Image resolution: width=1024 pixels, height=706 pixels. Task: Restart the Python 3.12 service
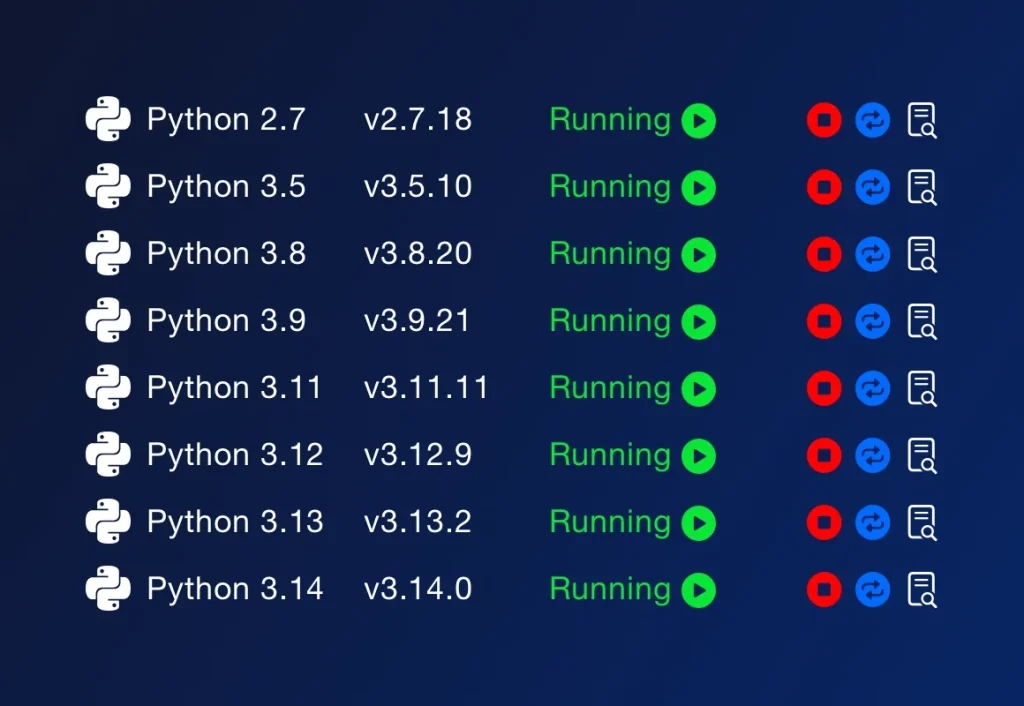872,455
